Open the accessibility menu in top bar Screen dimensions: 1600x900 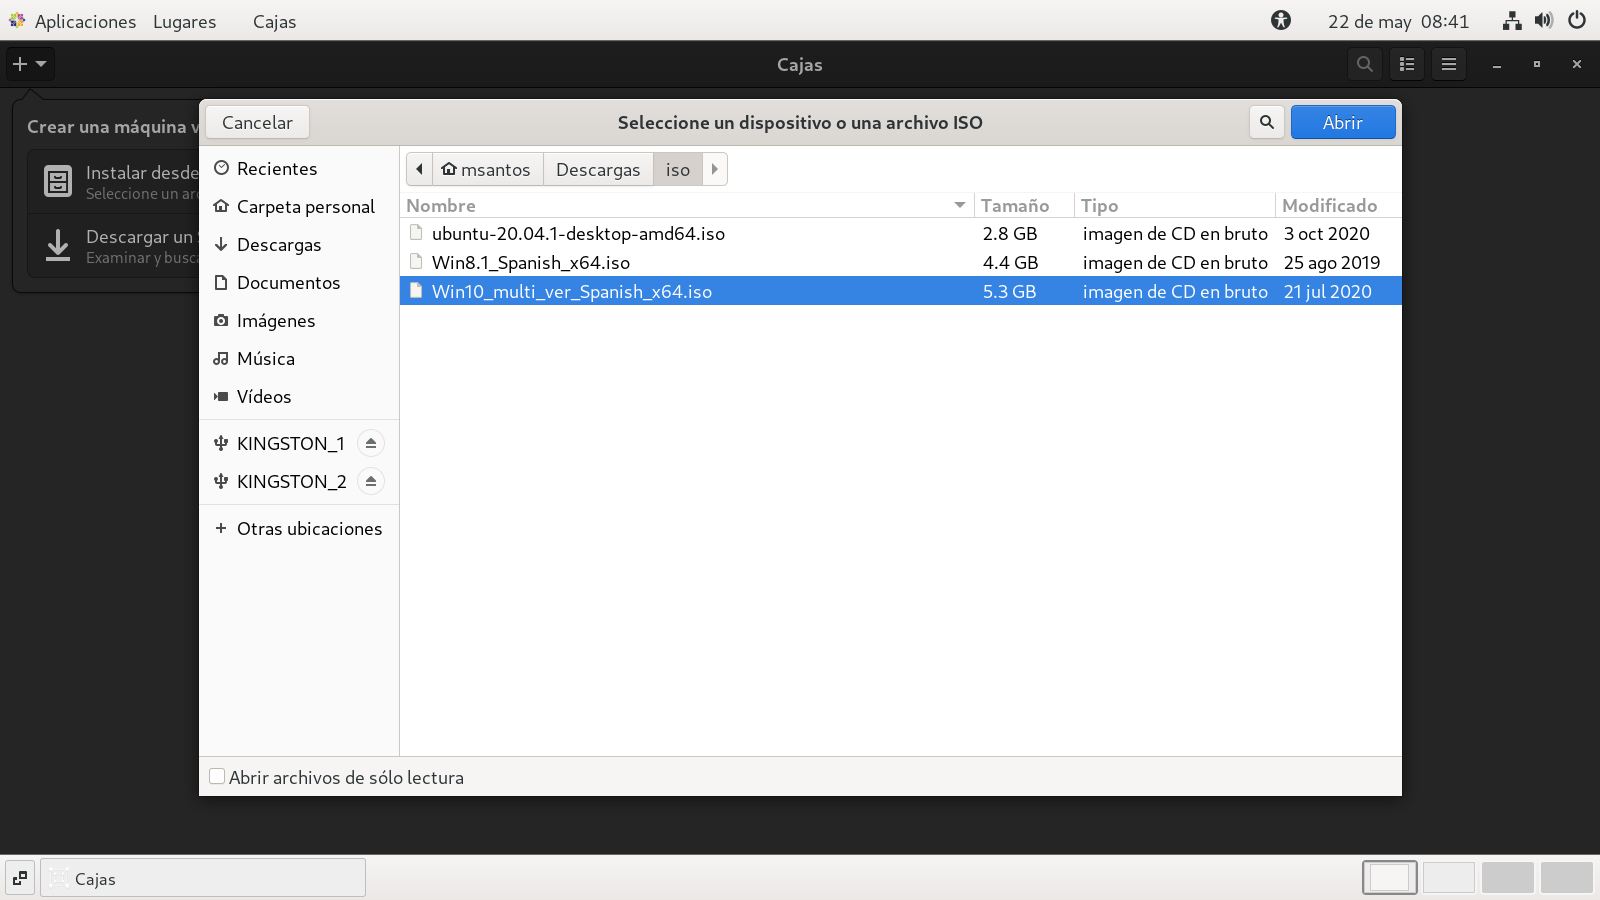[x=1281, y=21]
